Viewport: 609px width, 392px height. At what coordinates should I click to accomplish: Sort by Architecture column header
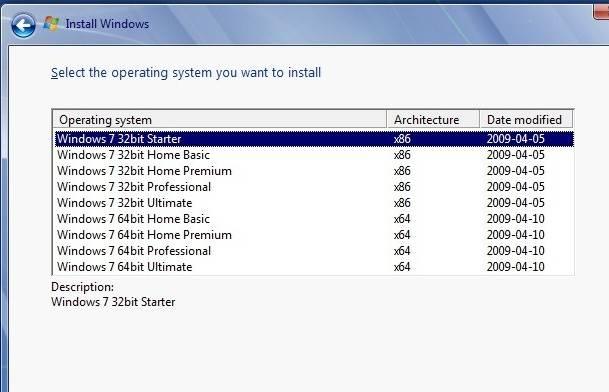[x=433, y=120]
